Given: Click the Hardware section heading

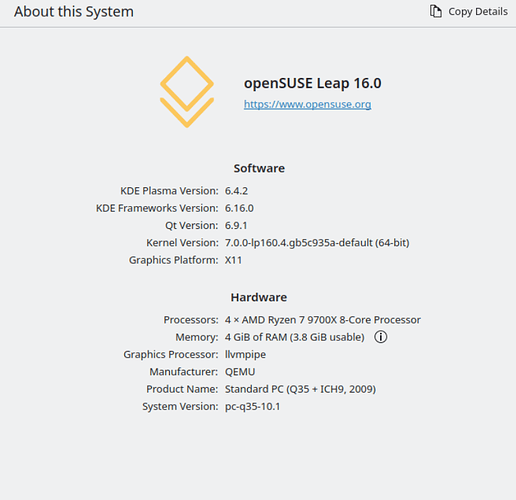Looking at the screenshot, I should (x=259, y=297).
